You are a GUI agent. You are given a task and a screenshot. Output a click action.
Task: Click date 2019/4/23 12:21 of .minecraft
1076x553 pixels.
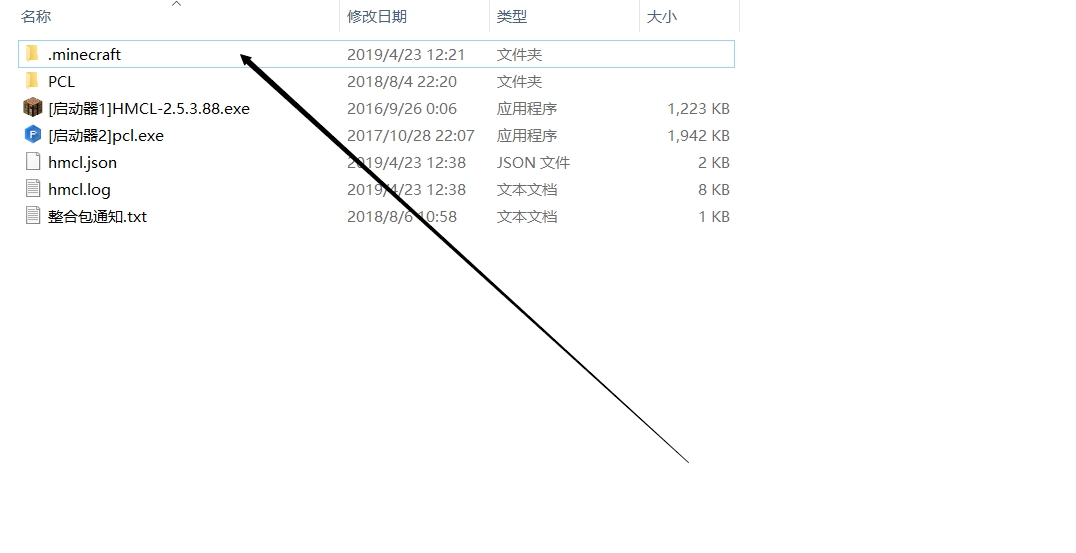coord(406,54)
